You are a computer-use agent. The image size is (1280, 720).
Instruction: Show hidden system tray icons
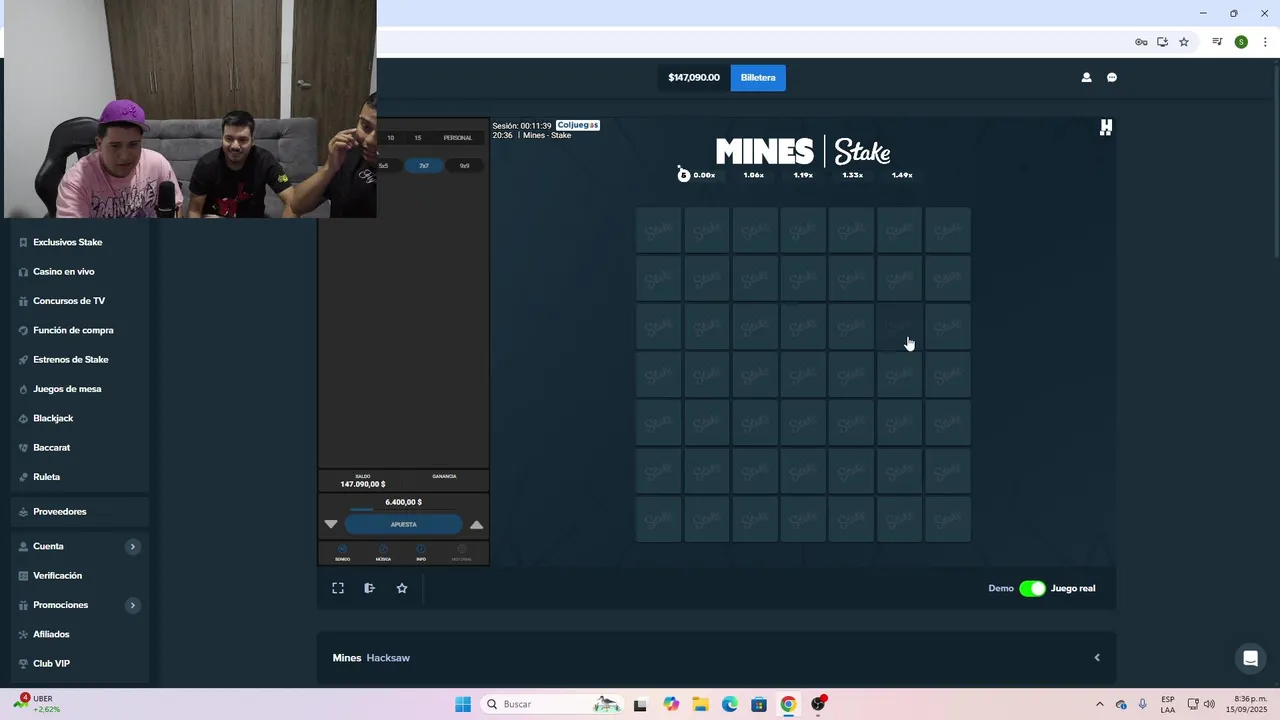[1100, 704]
